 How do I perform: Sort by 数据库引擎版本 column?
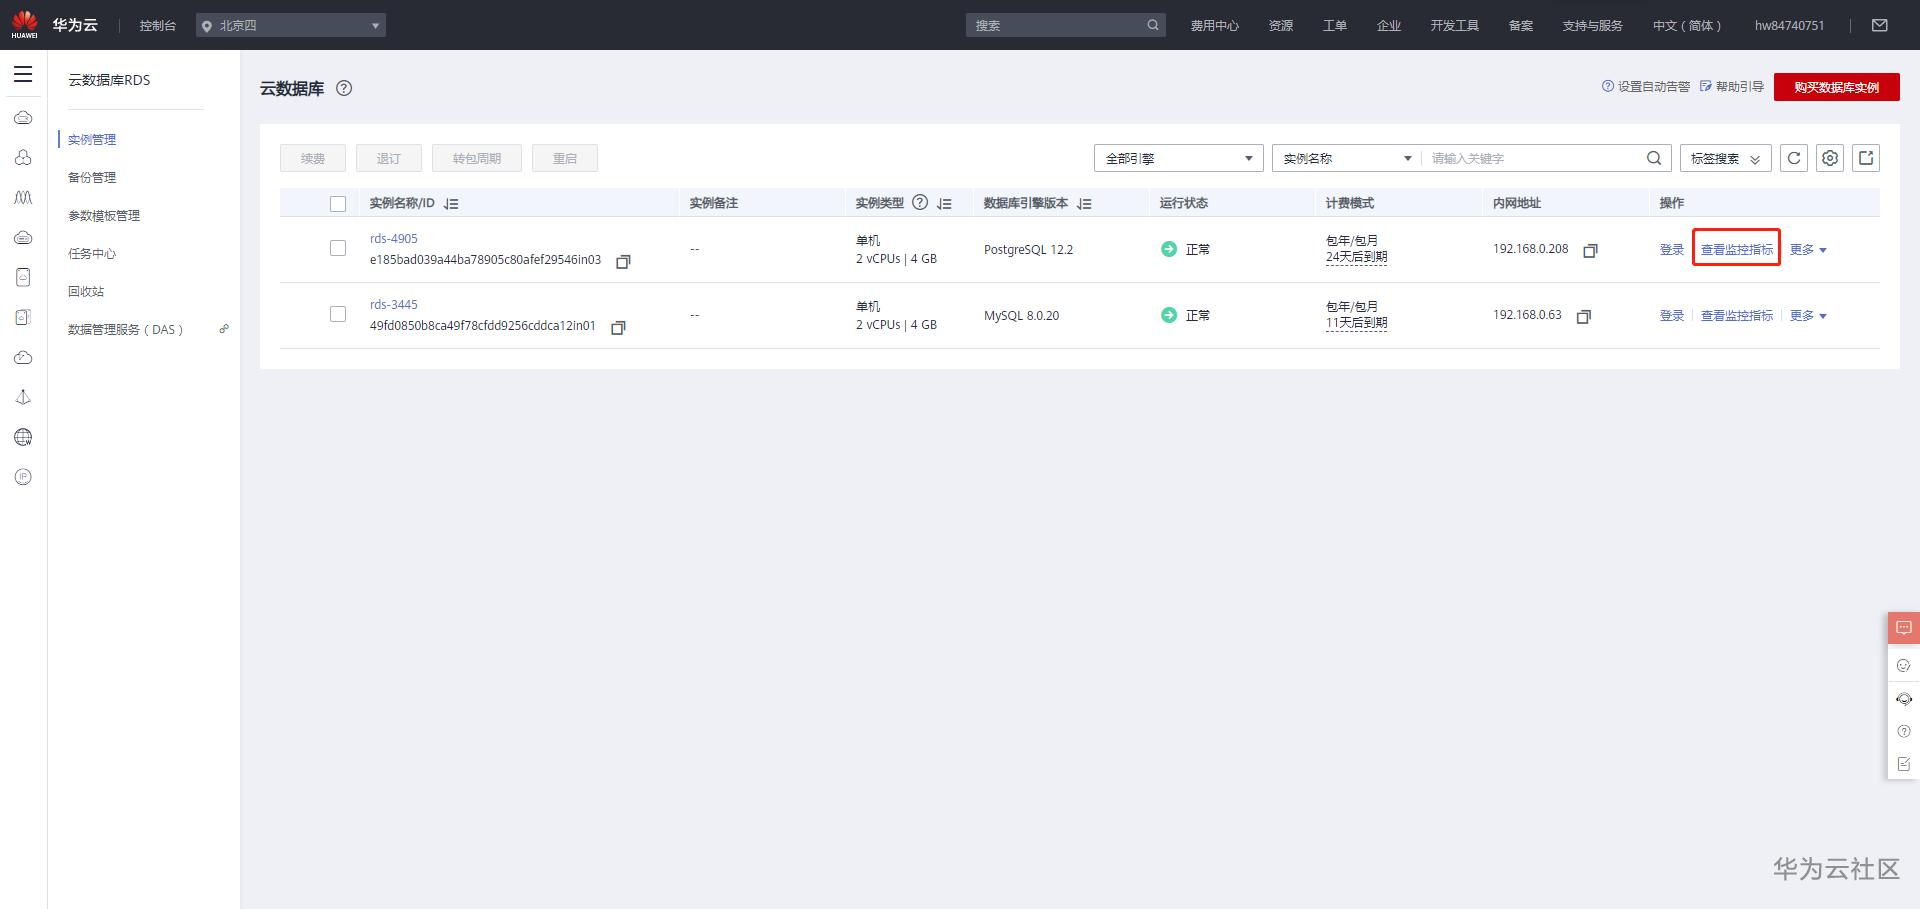coord(1084,204)
